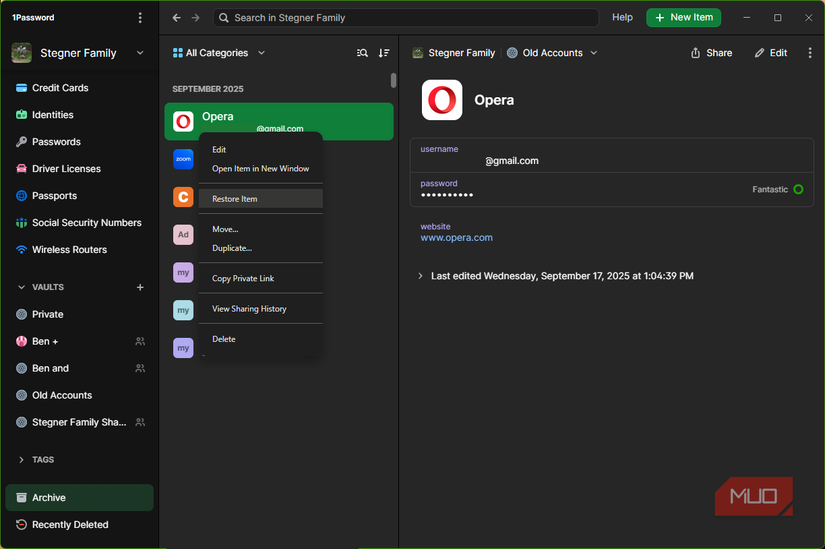825x549 pixels.
Task: Open Wireless Routers category in sidebar
Action: click(69, 250)
